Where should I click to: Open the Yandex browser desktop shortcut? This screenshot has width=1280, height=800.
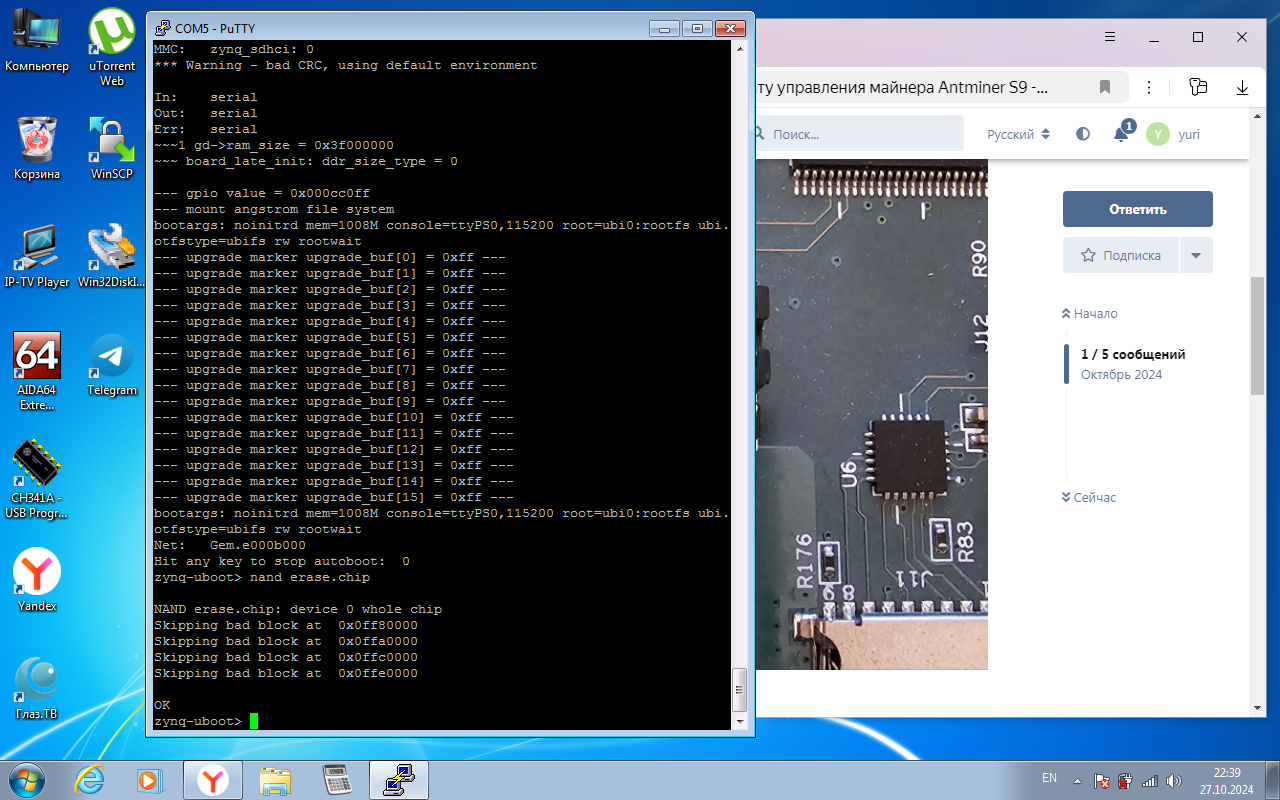(x=37, y=580)
